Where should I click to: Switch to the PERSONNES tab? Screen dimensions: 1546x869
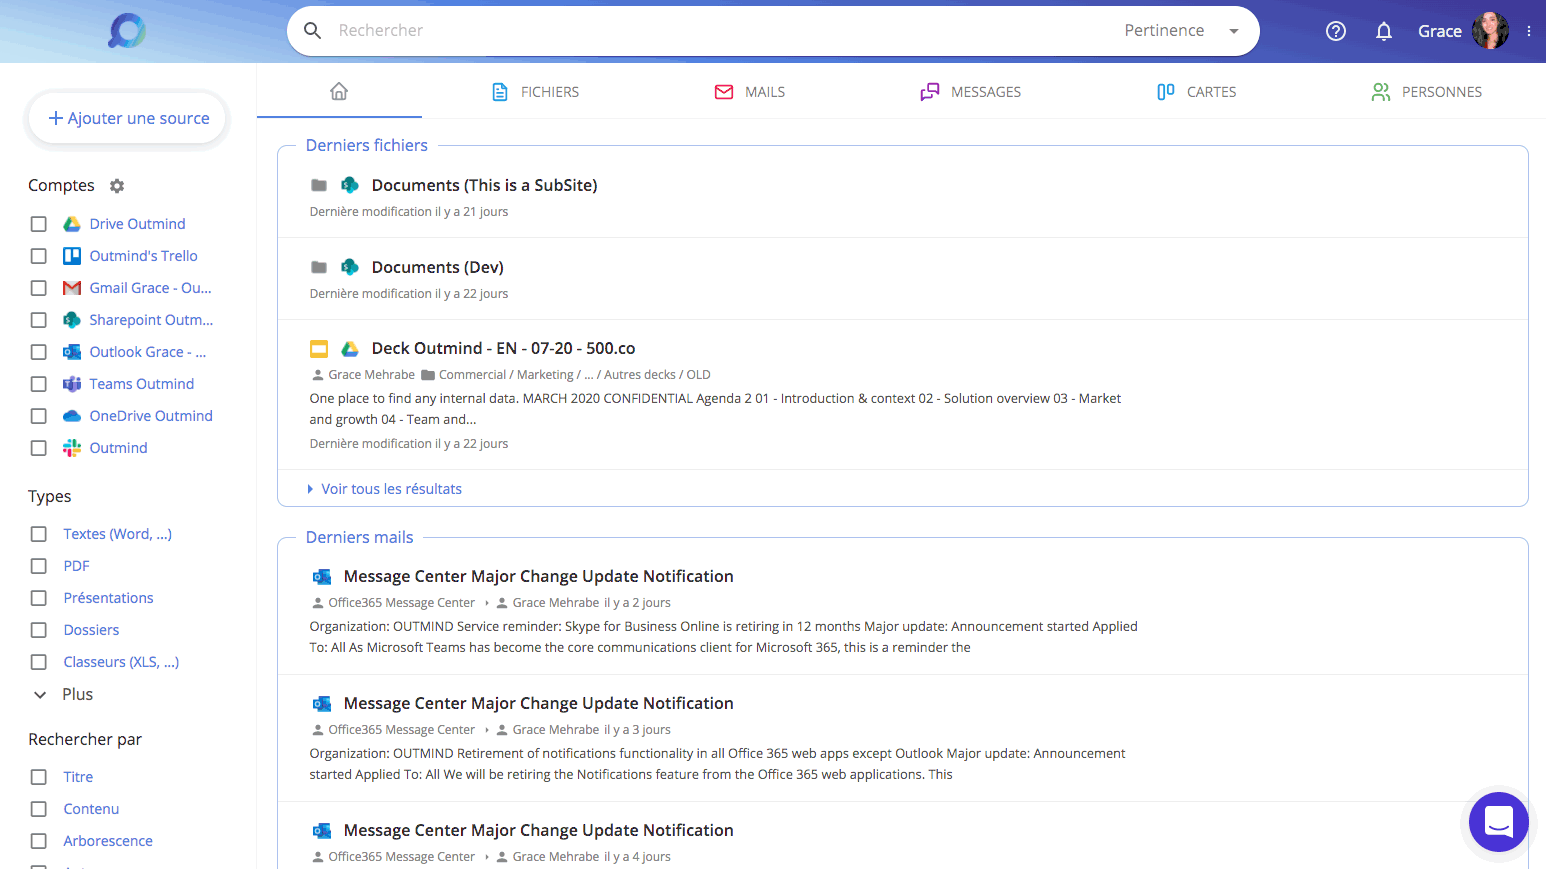click(x=1427, y=92)
